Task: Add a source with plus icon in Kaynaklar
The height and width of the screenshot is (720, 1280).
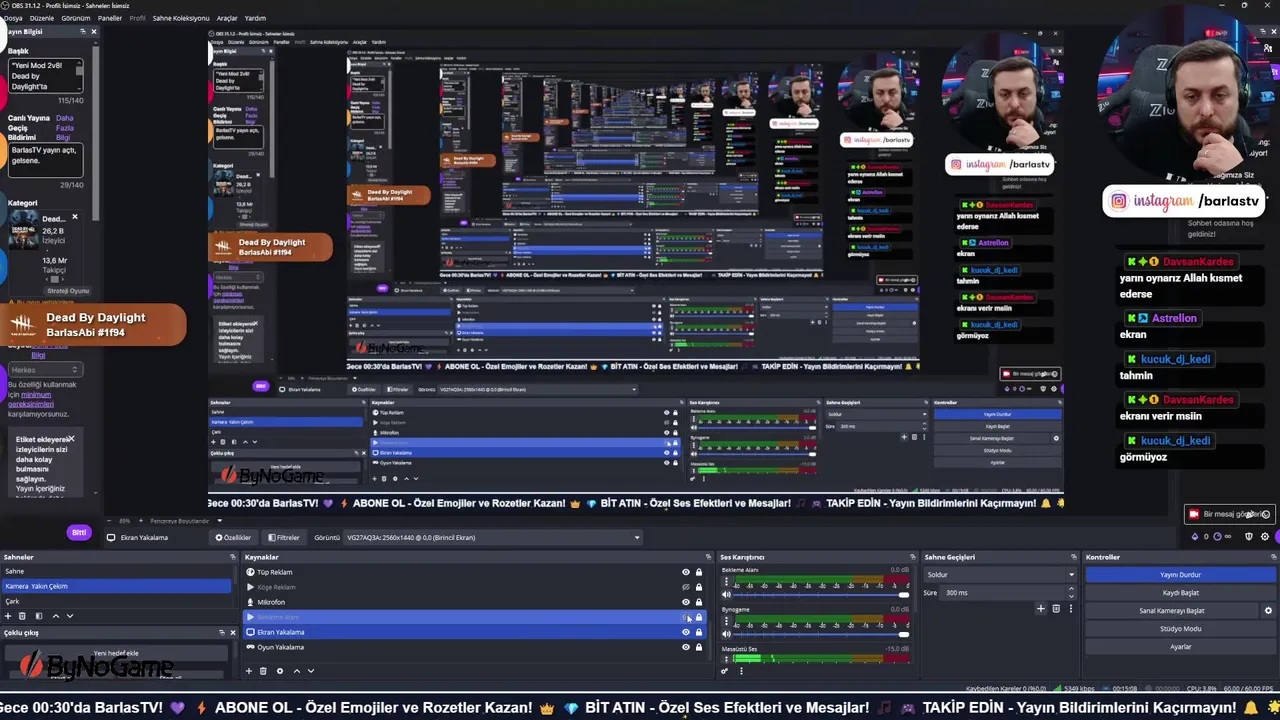Action: click(x=249, y=671)
